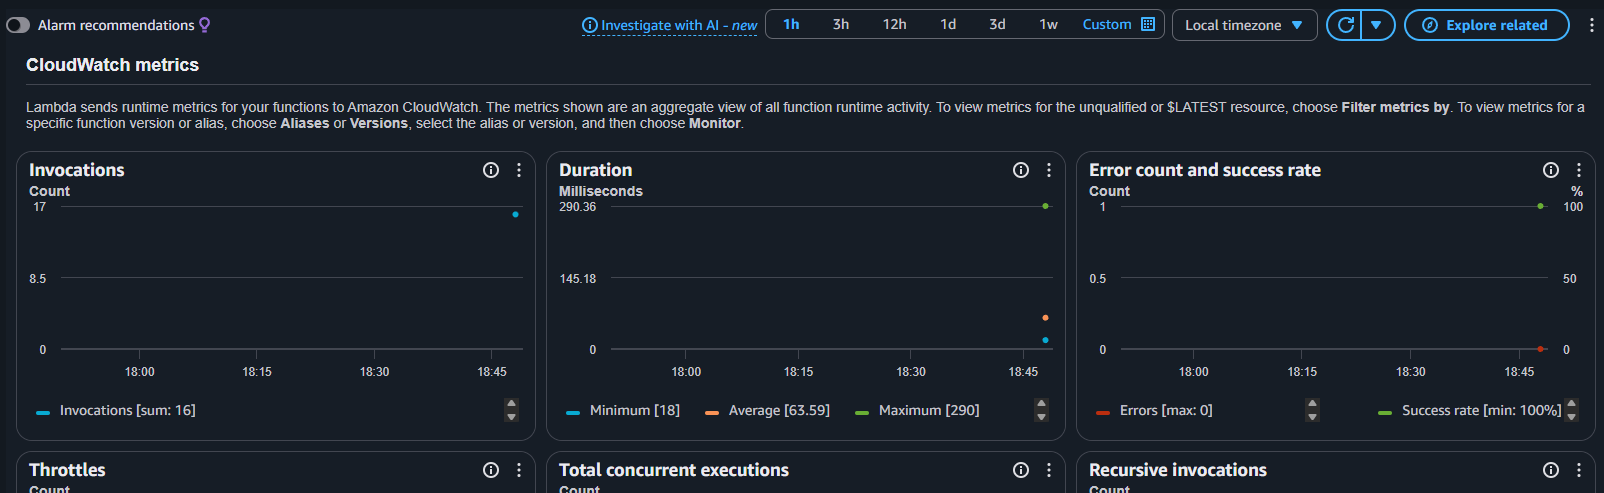Show info for the Duration widget
The height and width of the screenshot is (493, 1604).
1021,170
